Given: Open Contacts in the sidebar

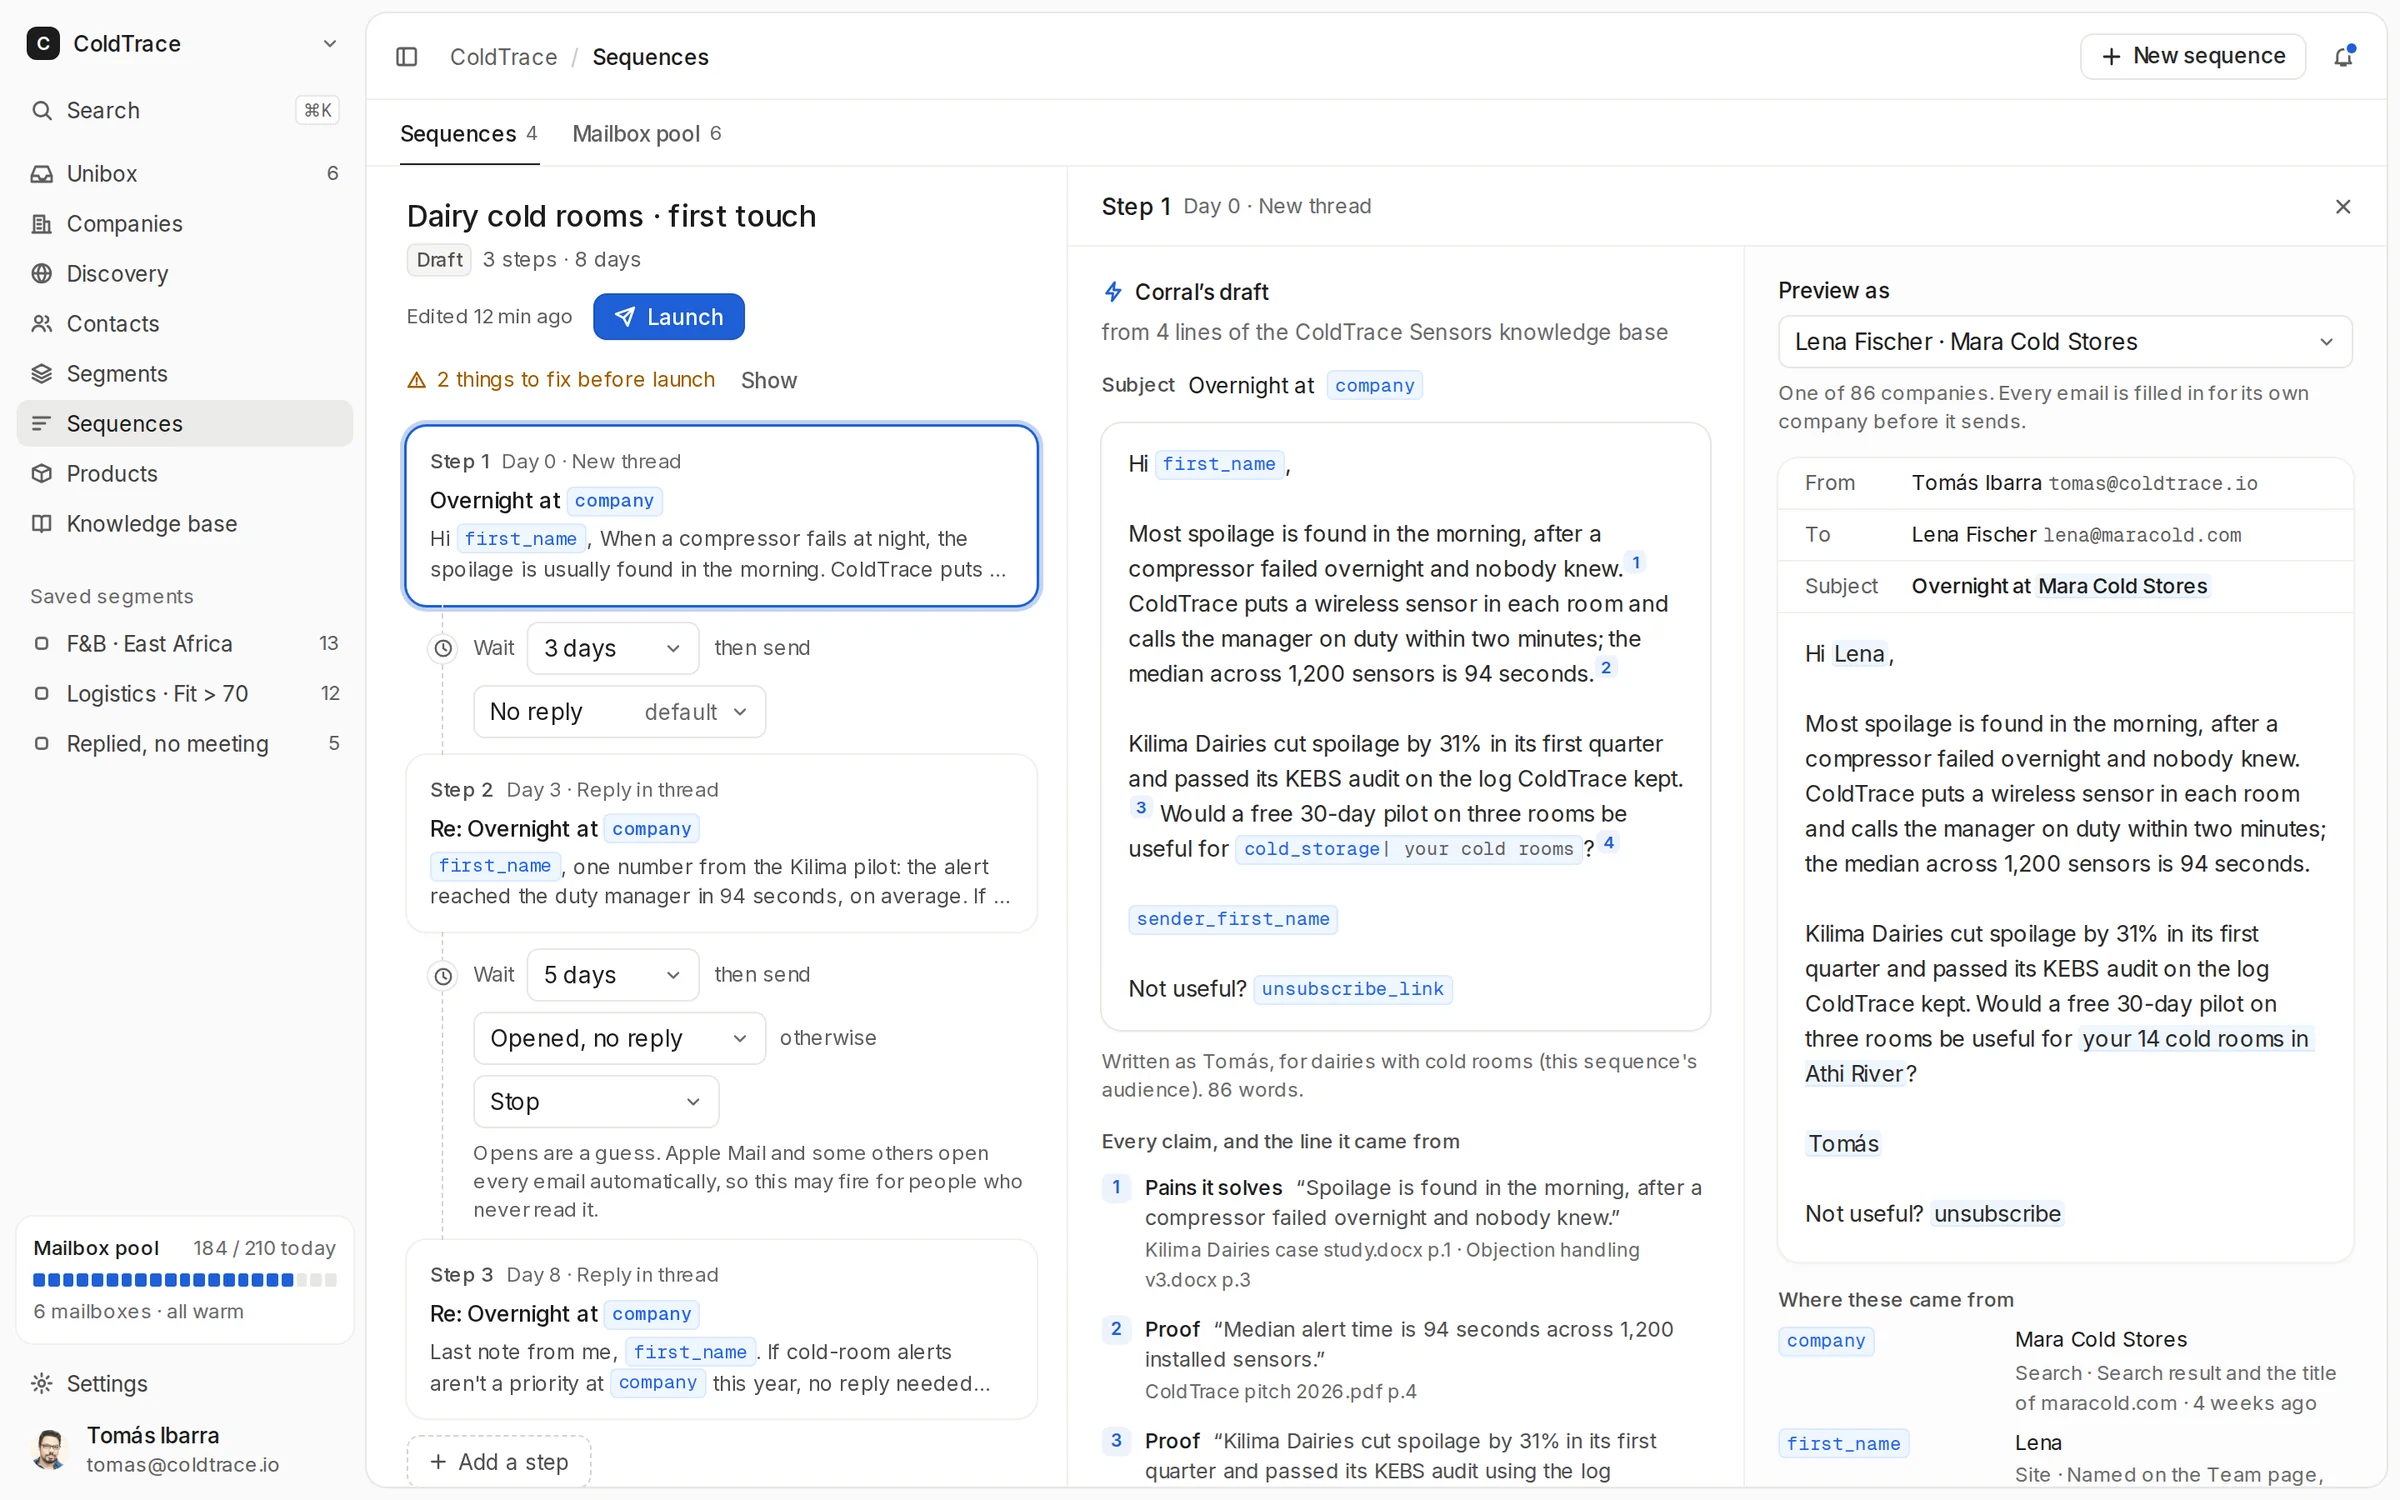Looking at the screenshot, I should pyautogui.click(x=185, y=323).
